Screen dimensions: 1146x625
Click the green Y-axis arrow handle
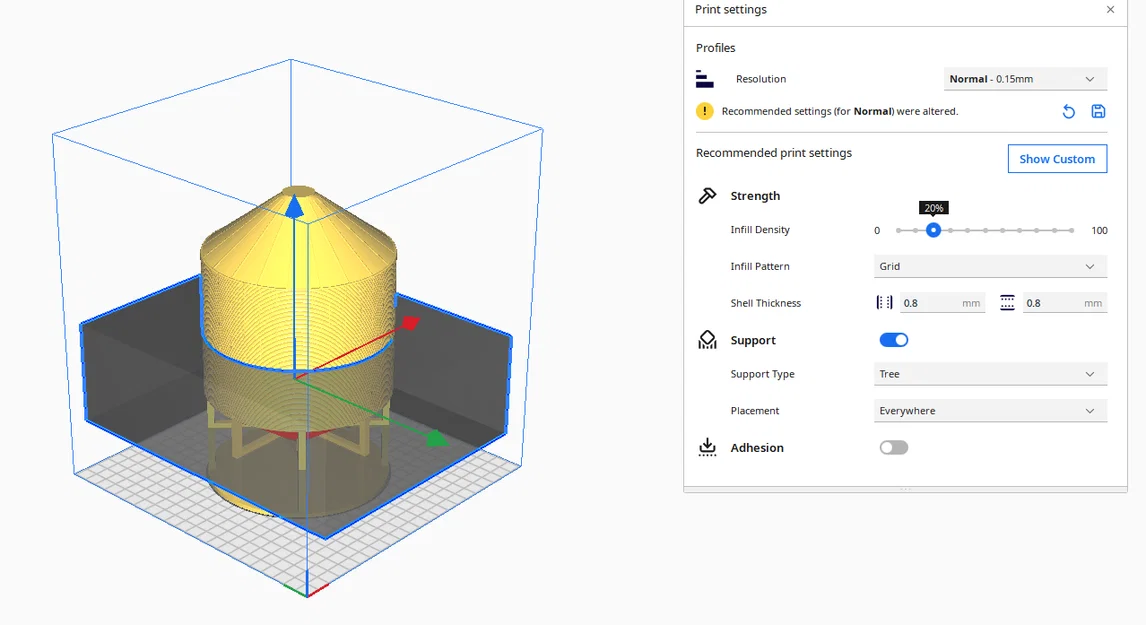pyautogui.click(x=436, y=439)
